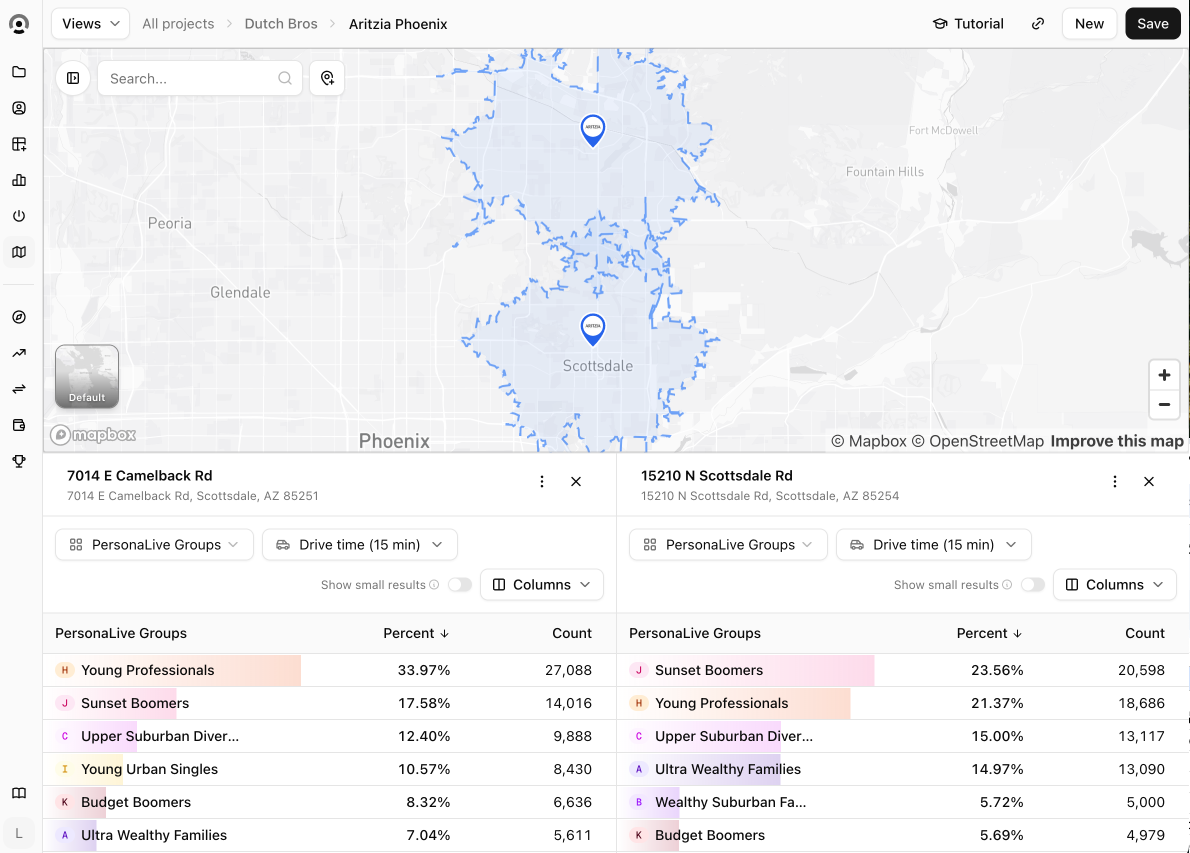Switch map style via Default thumbnail
The image size is (1190, 853).
coord(87,376)
